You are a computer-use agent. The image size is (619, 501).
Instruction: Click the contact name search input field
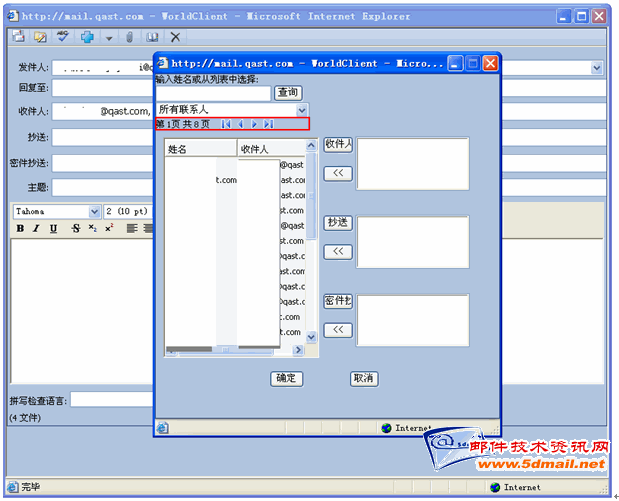[x=213, y=93]
